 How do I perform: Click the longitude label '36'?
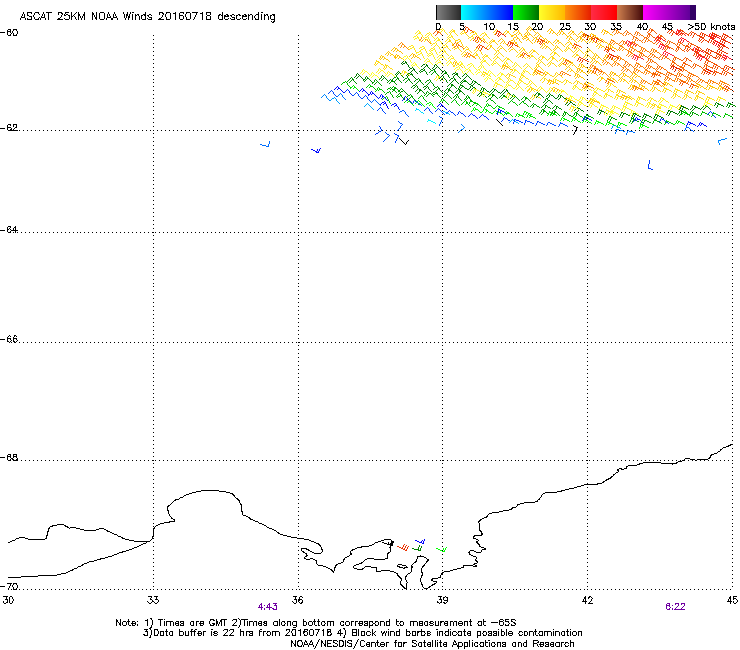point(297,600)
